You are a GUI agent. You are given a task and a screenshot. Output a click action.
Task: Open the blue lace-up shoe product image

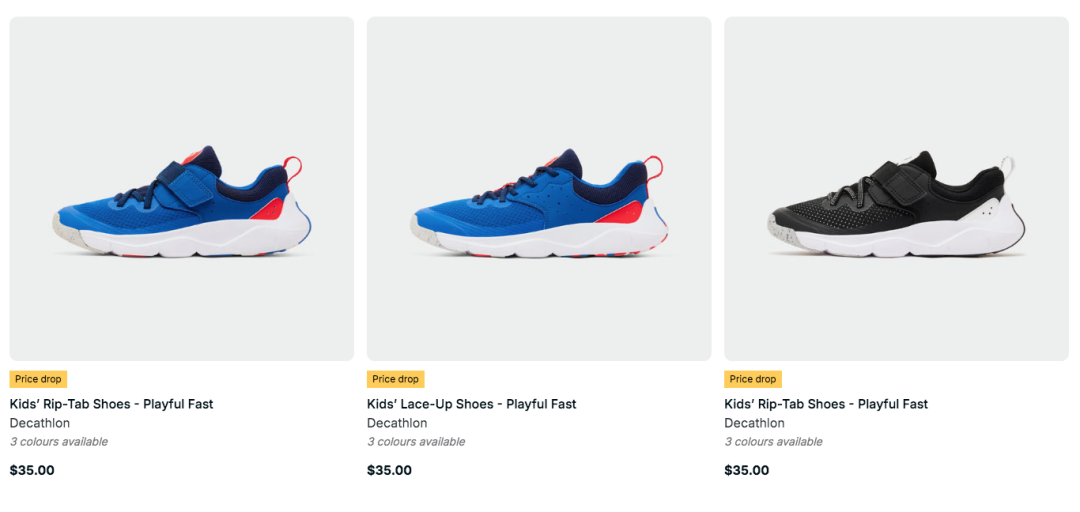(539, 189)
